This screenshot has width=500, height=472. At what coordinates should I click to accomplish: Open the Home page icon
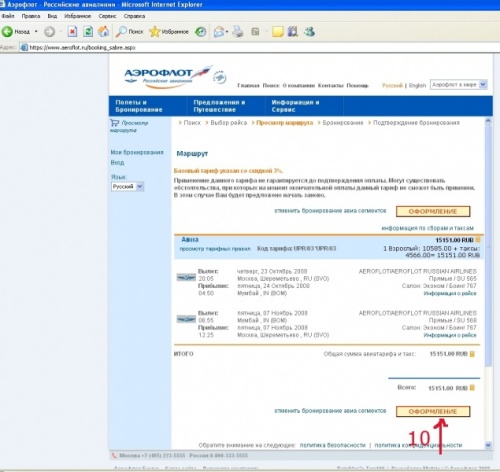point(104,32)
